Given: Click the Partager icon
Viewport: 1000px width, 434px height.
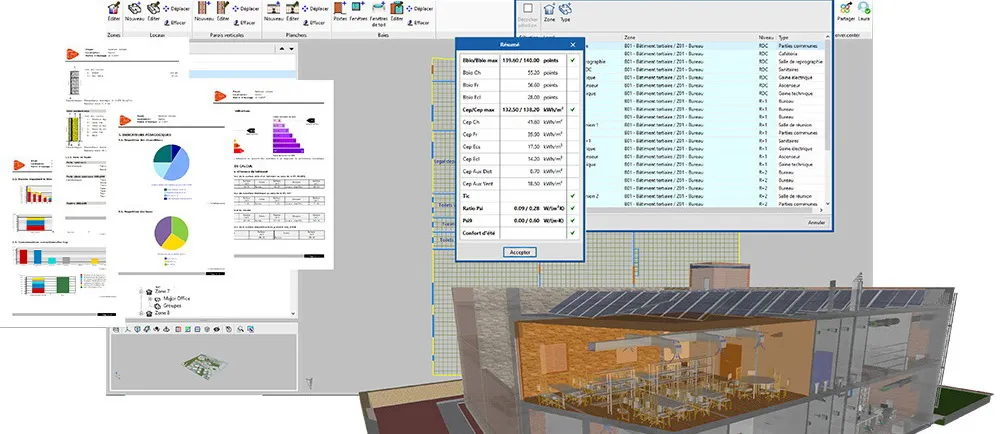Looking at the screenshot, I should coord(847,10).
